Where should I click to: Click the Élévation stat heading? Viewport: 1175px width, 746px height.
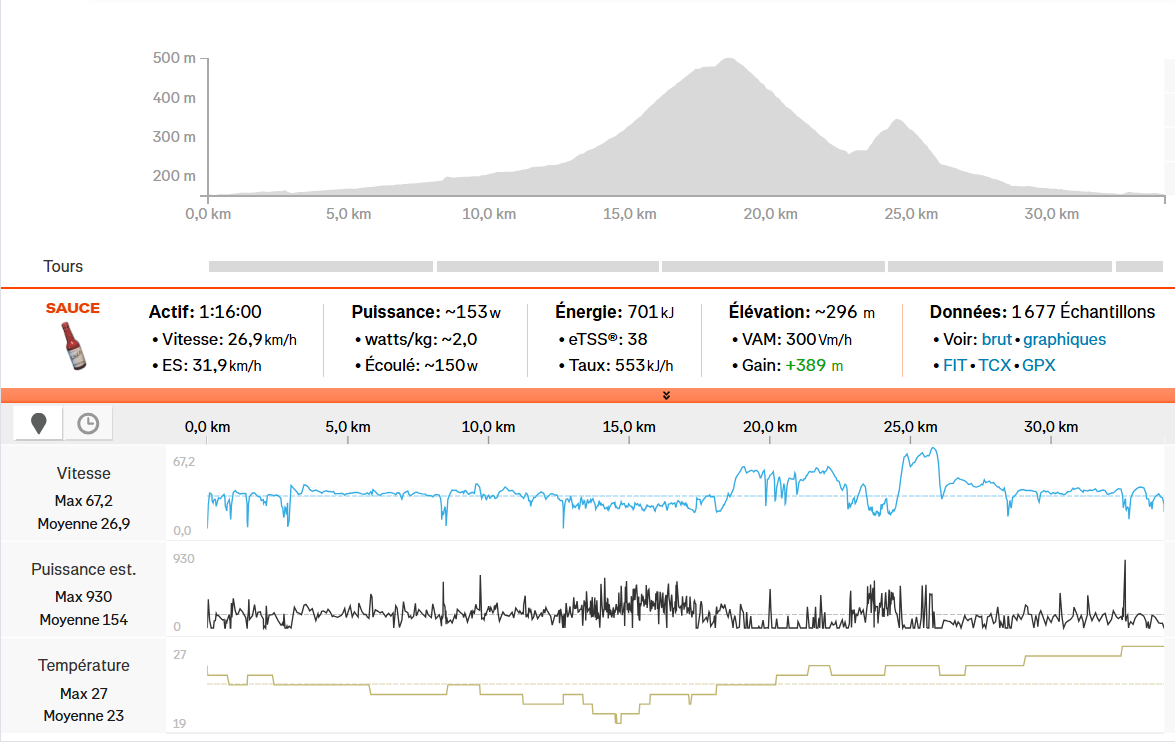pyautogui.click(x=768, y=312)
